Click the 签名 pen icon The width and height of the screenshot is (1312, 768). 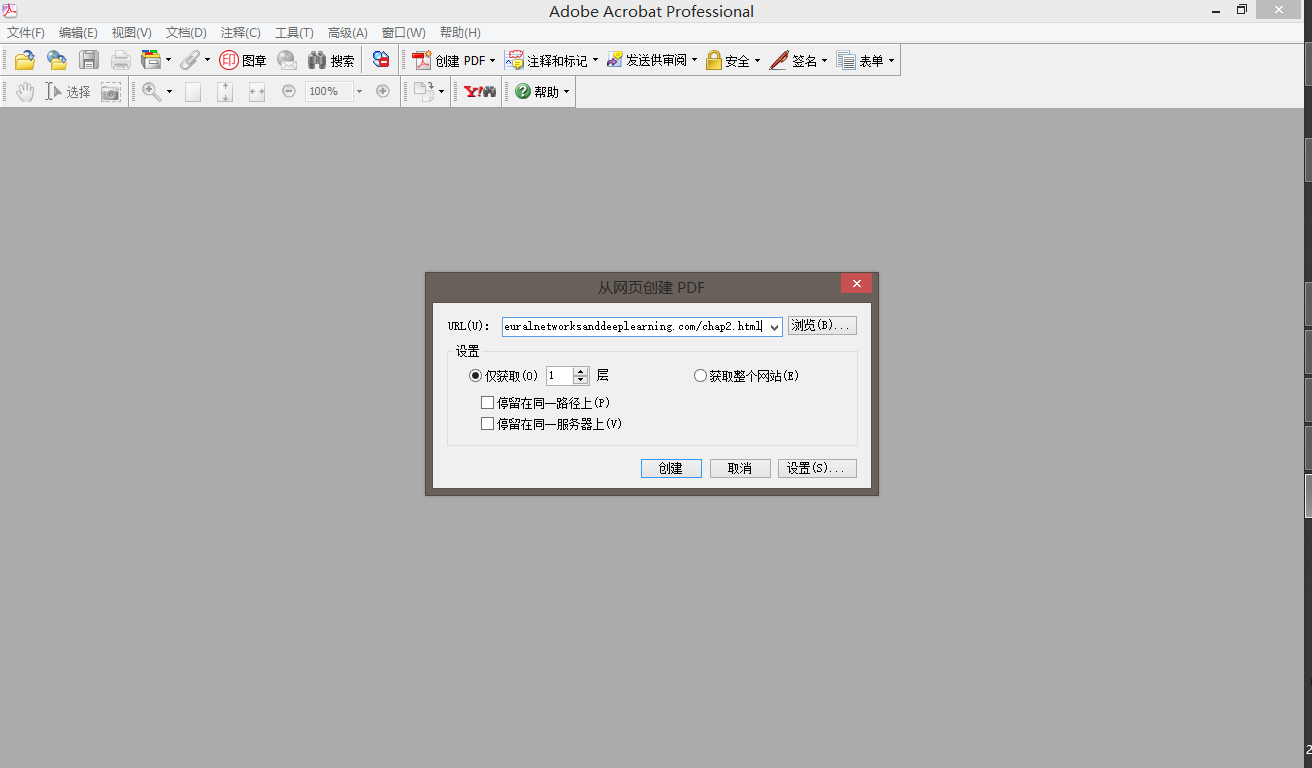point(779,60)
